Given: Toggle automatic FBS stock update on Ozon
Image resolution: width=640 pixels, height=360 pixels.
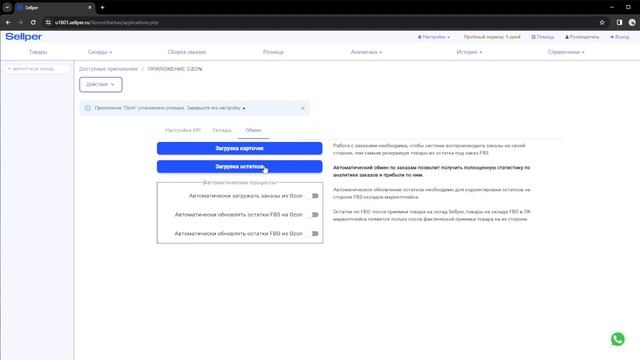Looking at the screenshot, I should tap(314, 215).
